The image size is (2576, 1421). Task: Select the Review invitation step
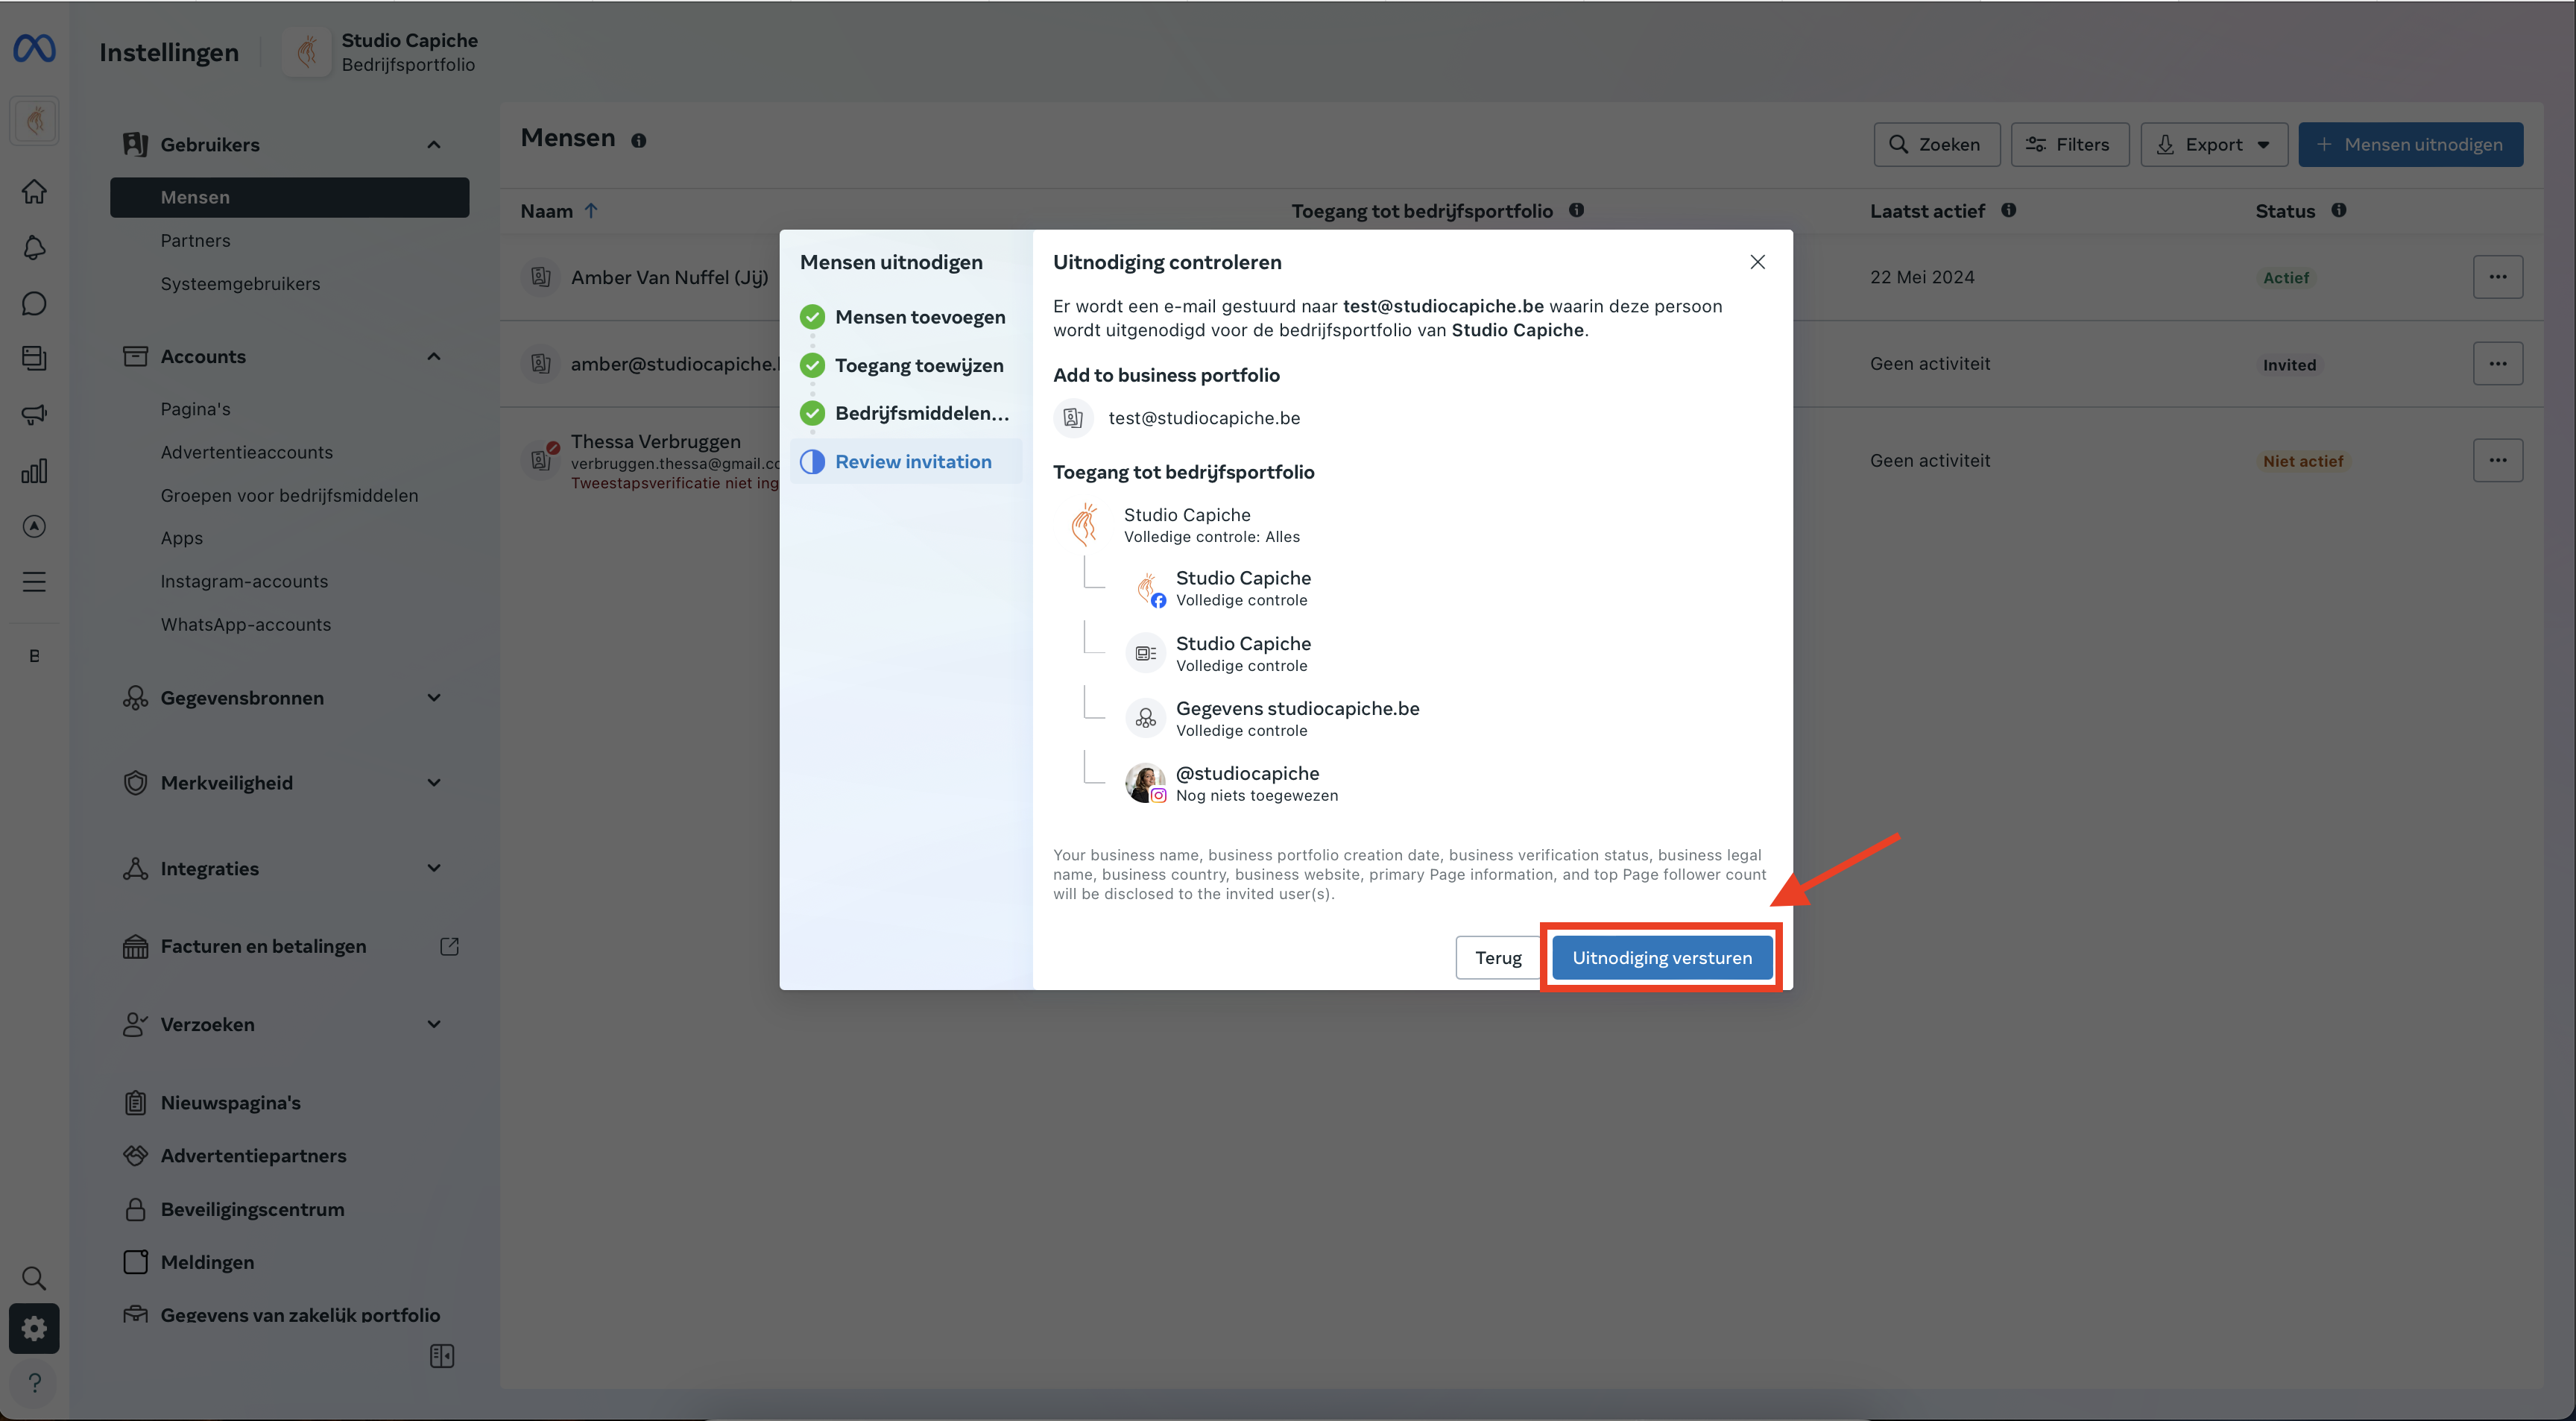tap(906, 461)
